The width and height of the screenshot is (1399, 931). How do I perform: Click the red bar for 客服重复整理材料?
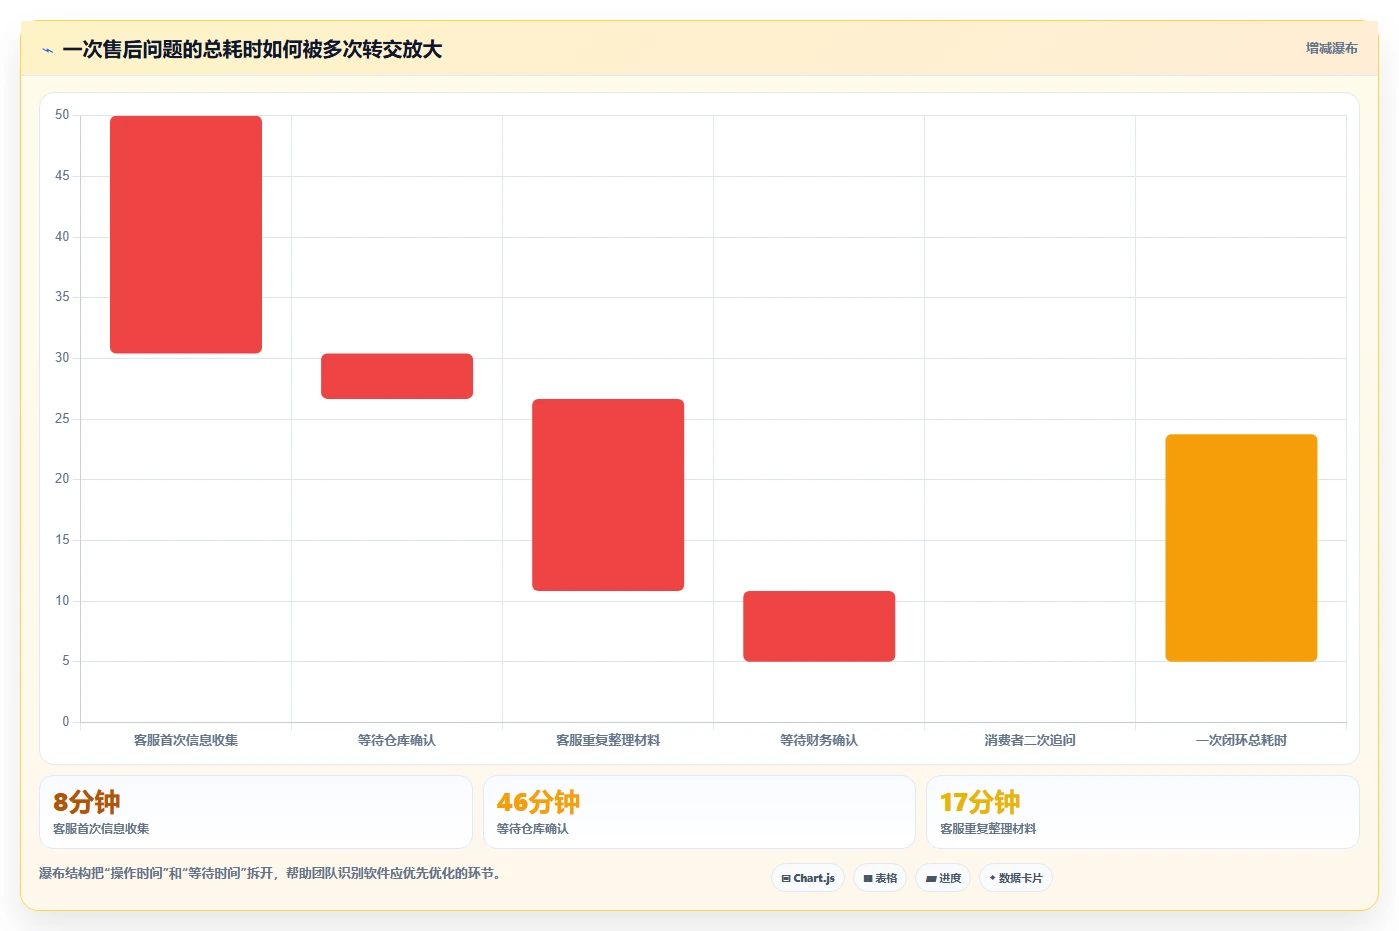coord(608,495)
